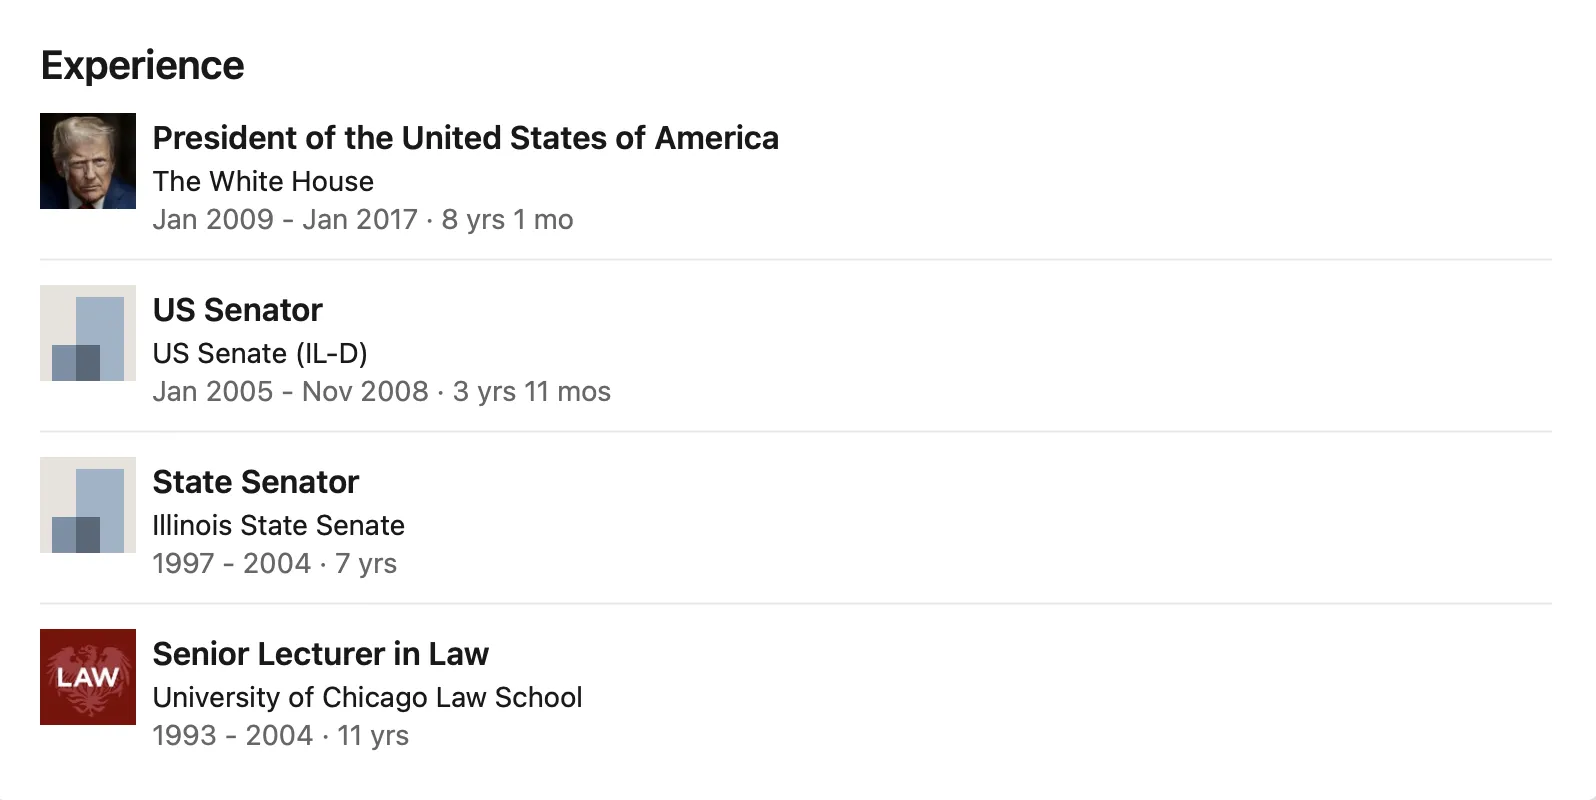The height and width of the screenshot is (800, 1596).
Task: Click the placeholder logo next to State Senator
Action: [88, 505]
